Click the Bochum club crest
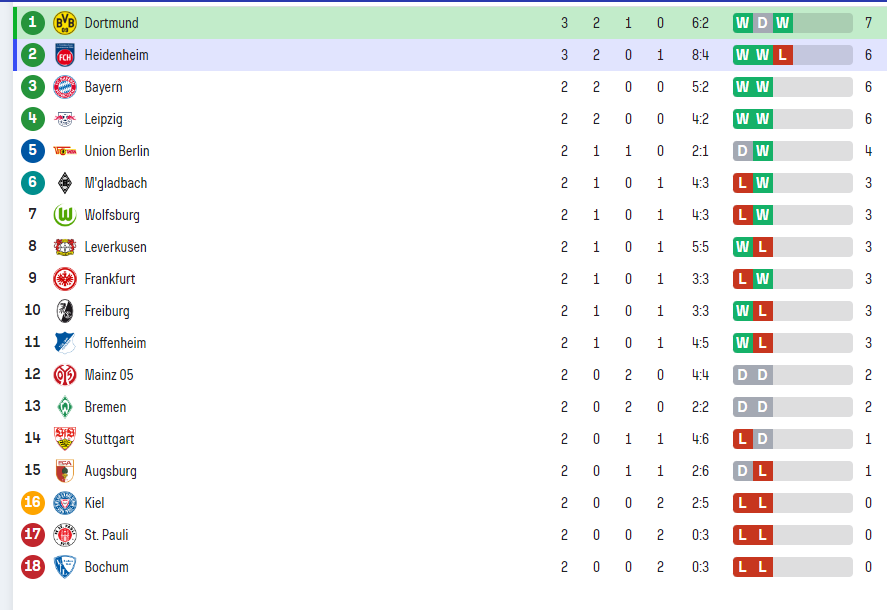This screenshot has width=887, height=610. 64,567
